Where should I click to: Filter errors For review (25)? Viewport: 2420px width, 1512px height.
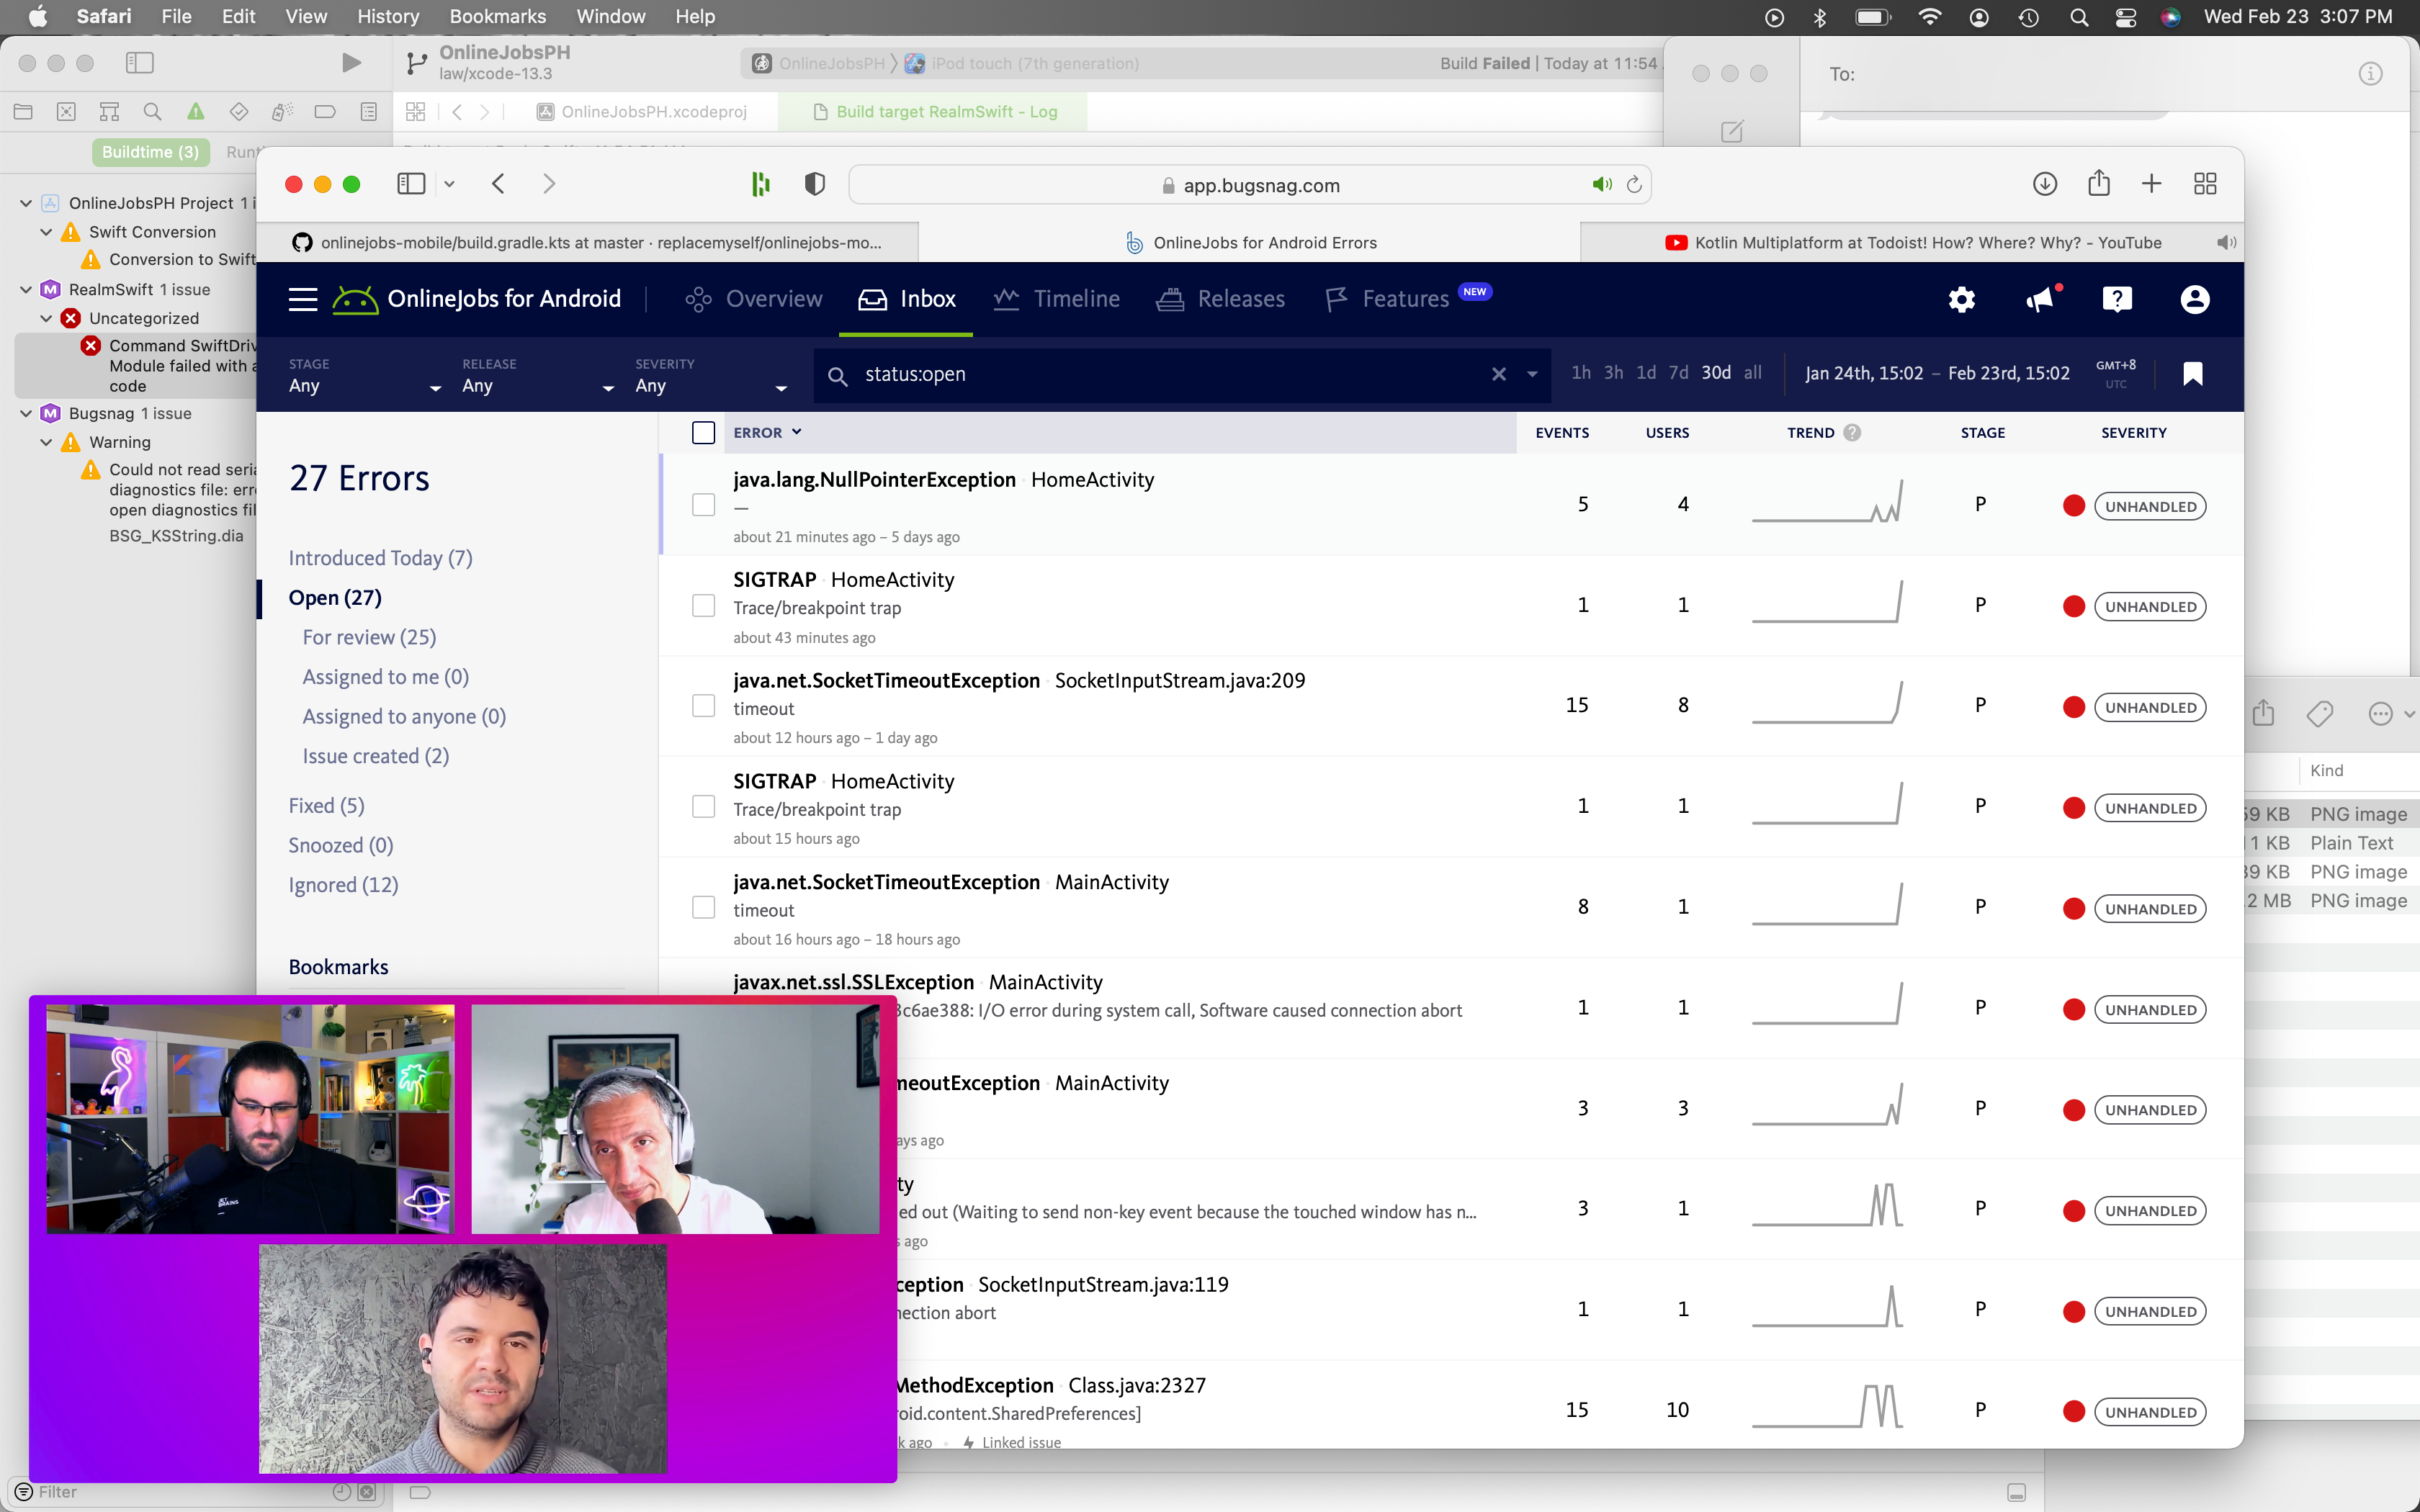click(x=369, y=637)
